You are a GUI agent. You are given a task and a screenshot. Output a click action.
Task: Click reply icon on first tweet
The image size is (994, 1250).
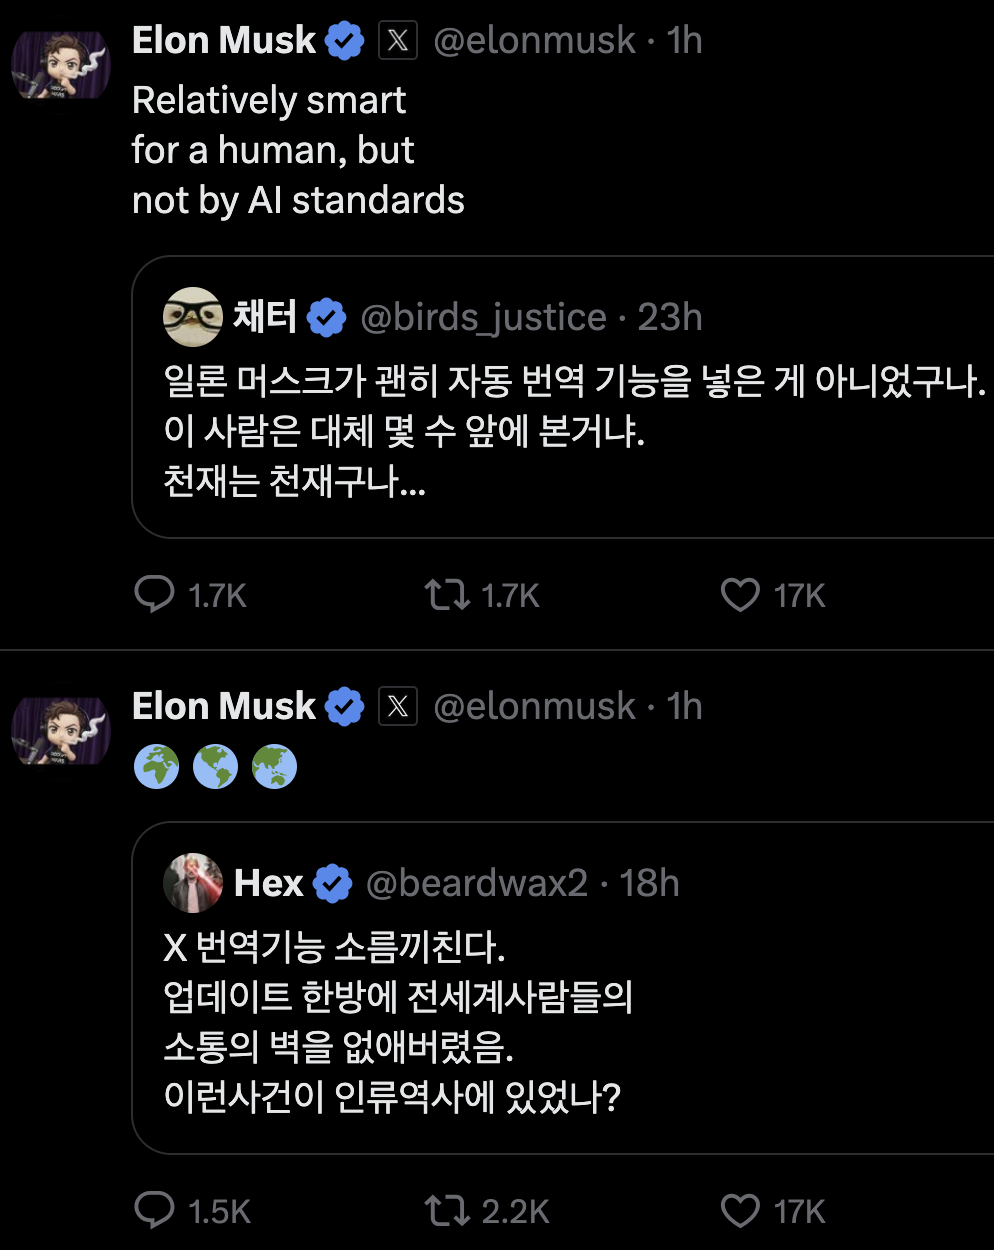coord(155,594)
